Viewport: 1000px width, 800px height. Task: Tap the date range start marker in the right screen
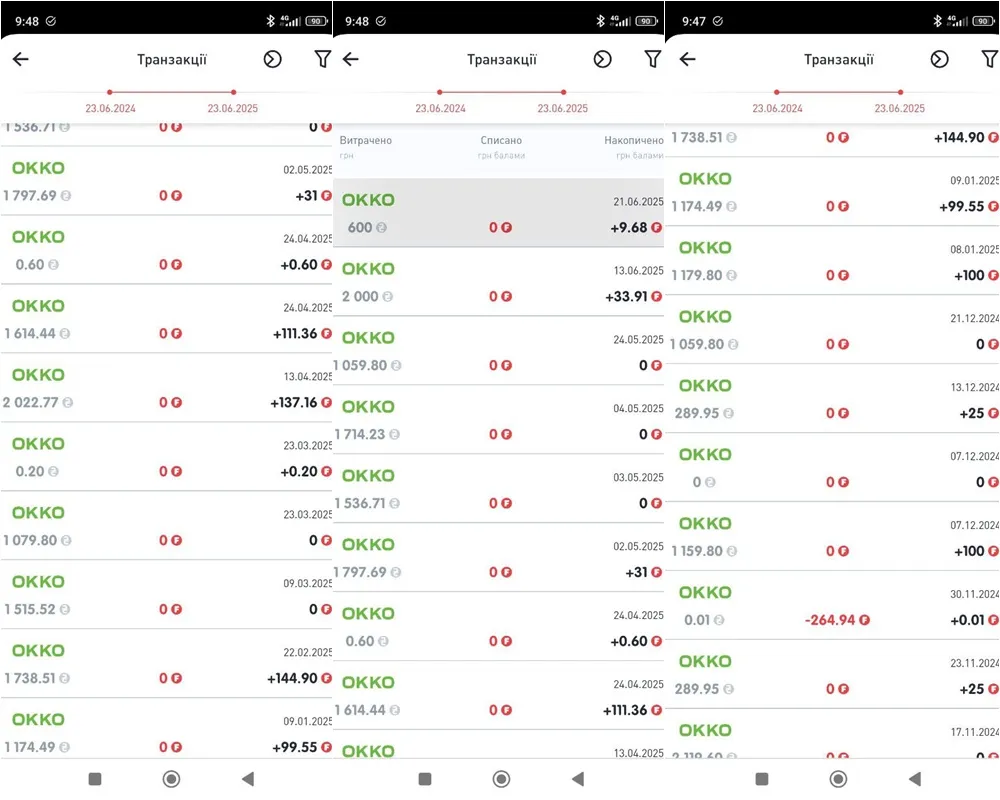tap(777, 92)
